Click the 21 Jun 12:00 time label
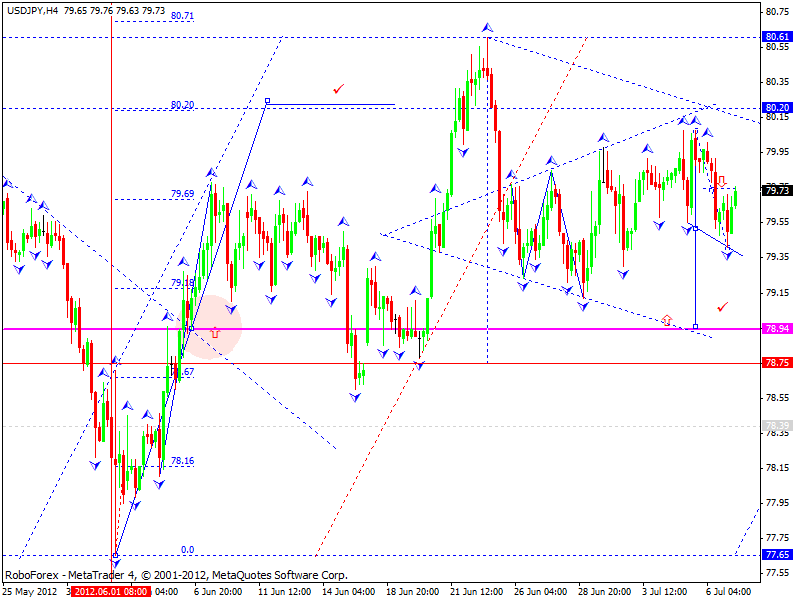The height and width of the screenshot is (600, 800). (x=476, y=592)
